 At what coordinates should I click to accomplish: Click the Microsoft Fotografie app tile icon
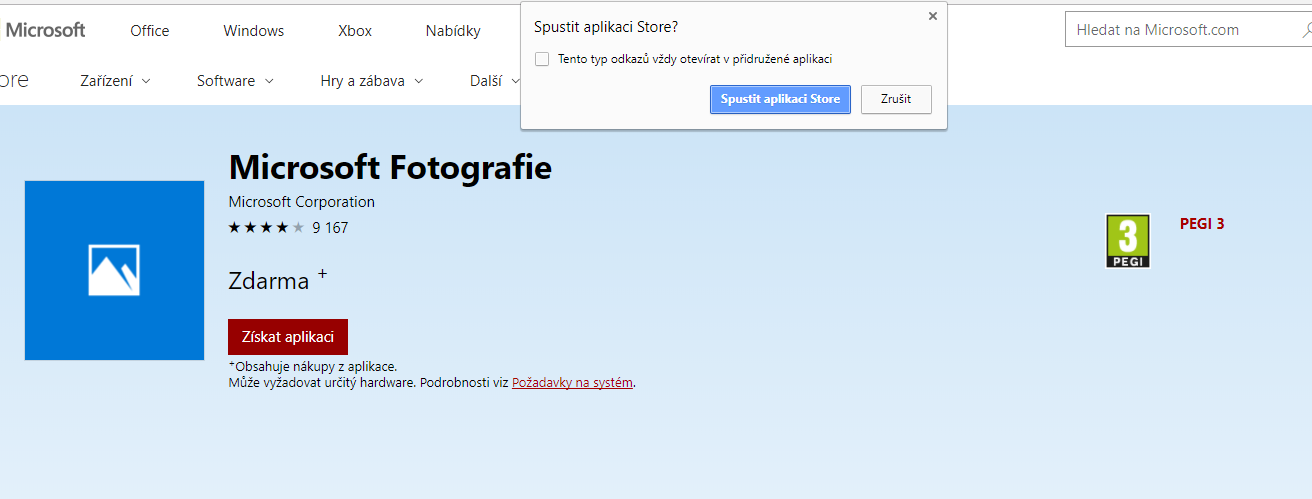[x=114, y=270]
